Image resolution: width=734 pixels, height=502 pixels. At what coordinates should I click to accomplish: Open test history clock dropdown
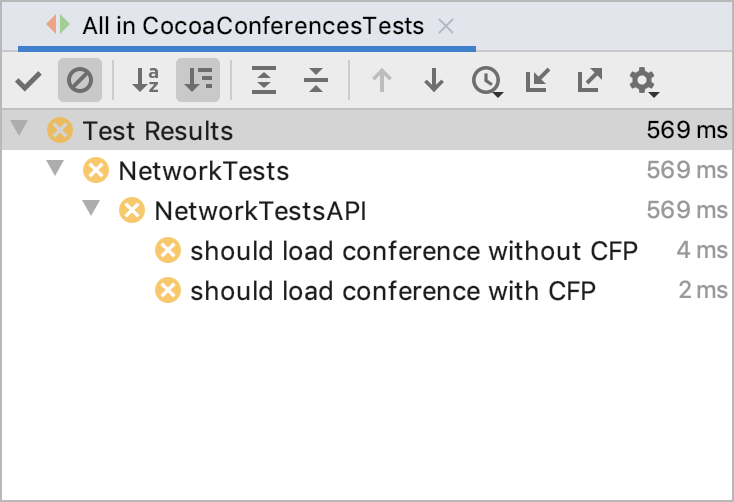pos(487,81)
